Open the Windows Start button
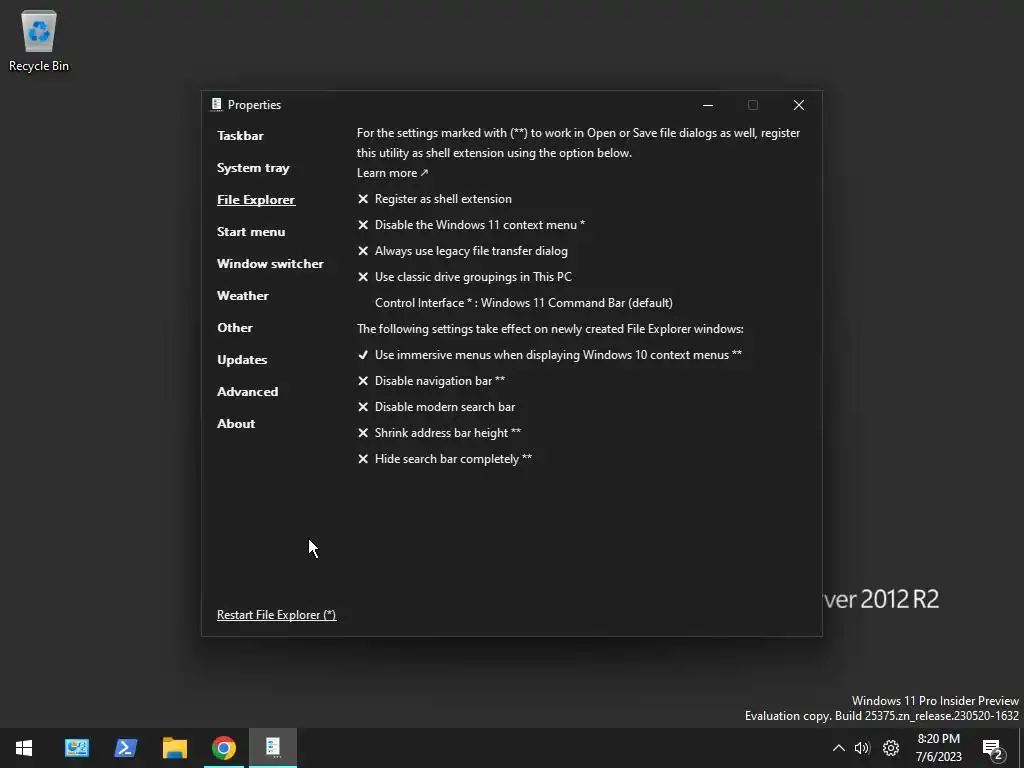 click(24, 748)
